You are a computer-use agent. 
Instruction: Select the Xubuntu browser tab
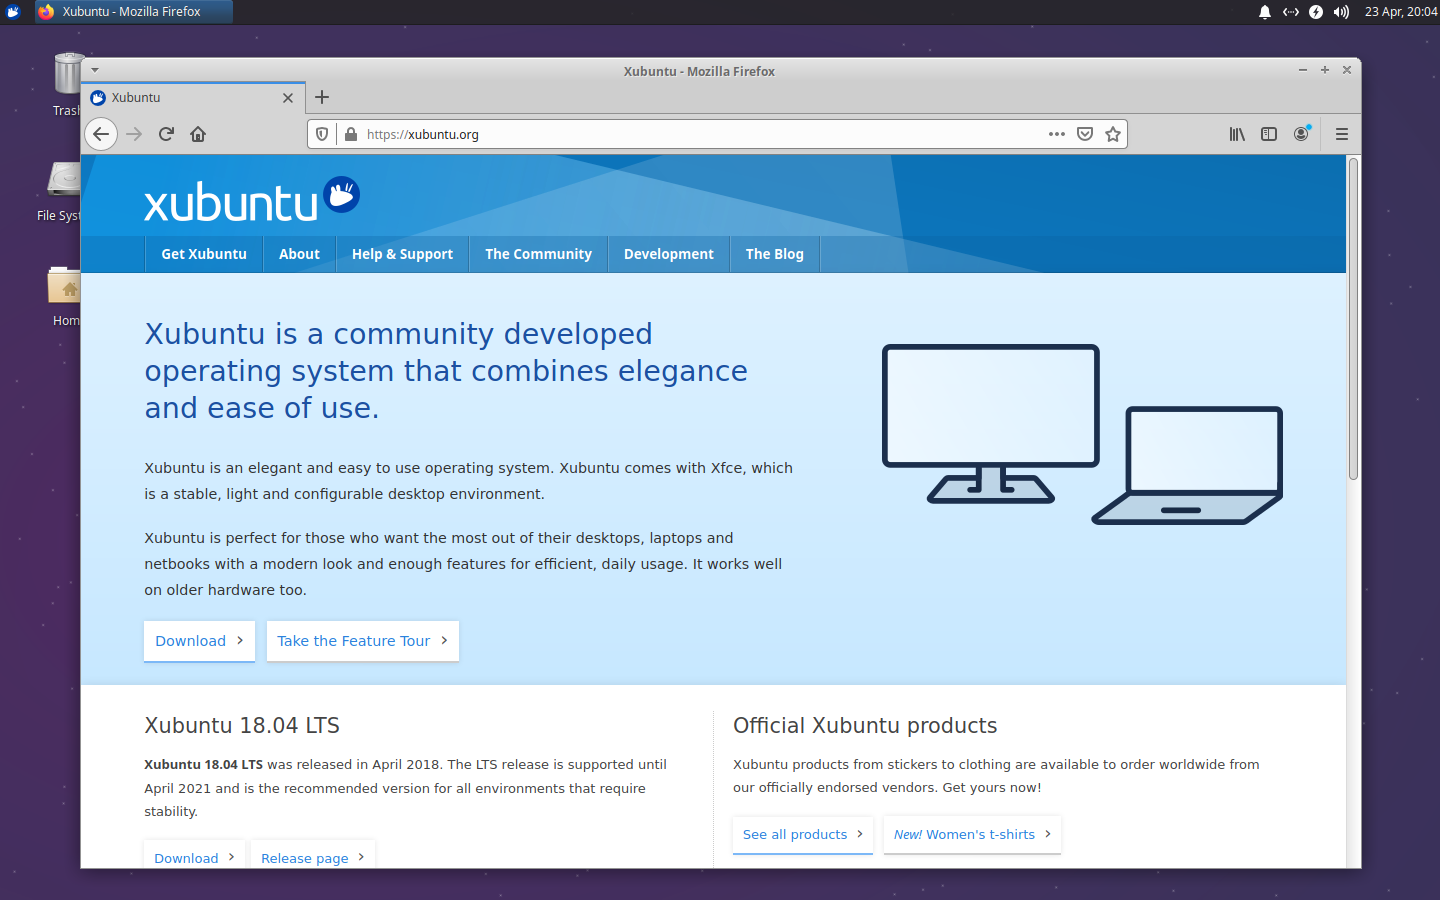pyautogui.click(x=193, y=98)
